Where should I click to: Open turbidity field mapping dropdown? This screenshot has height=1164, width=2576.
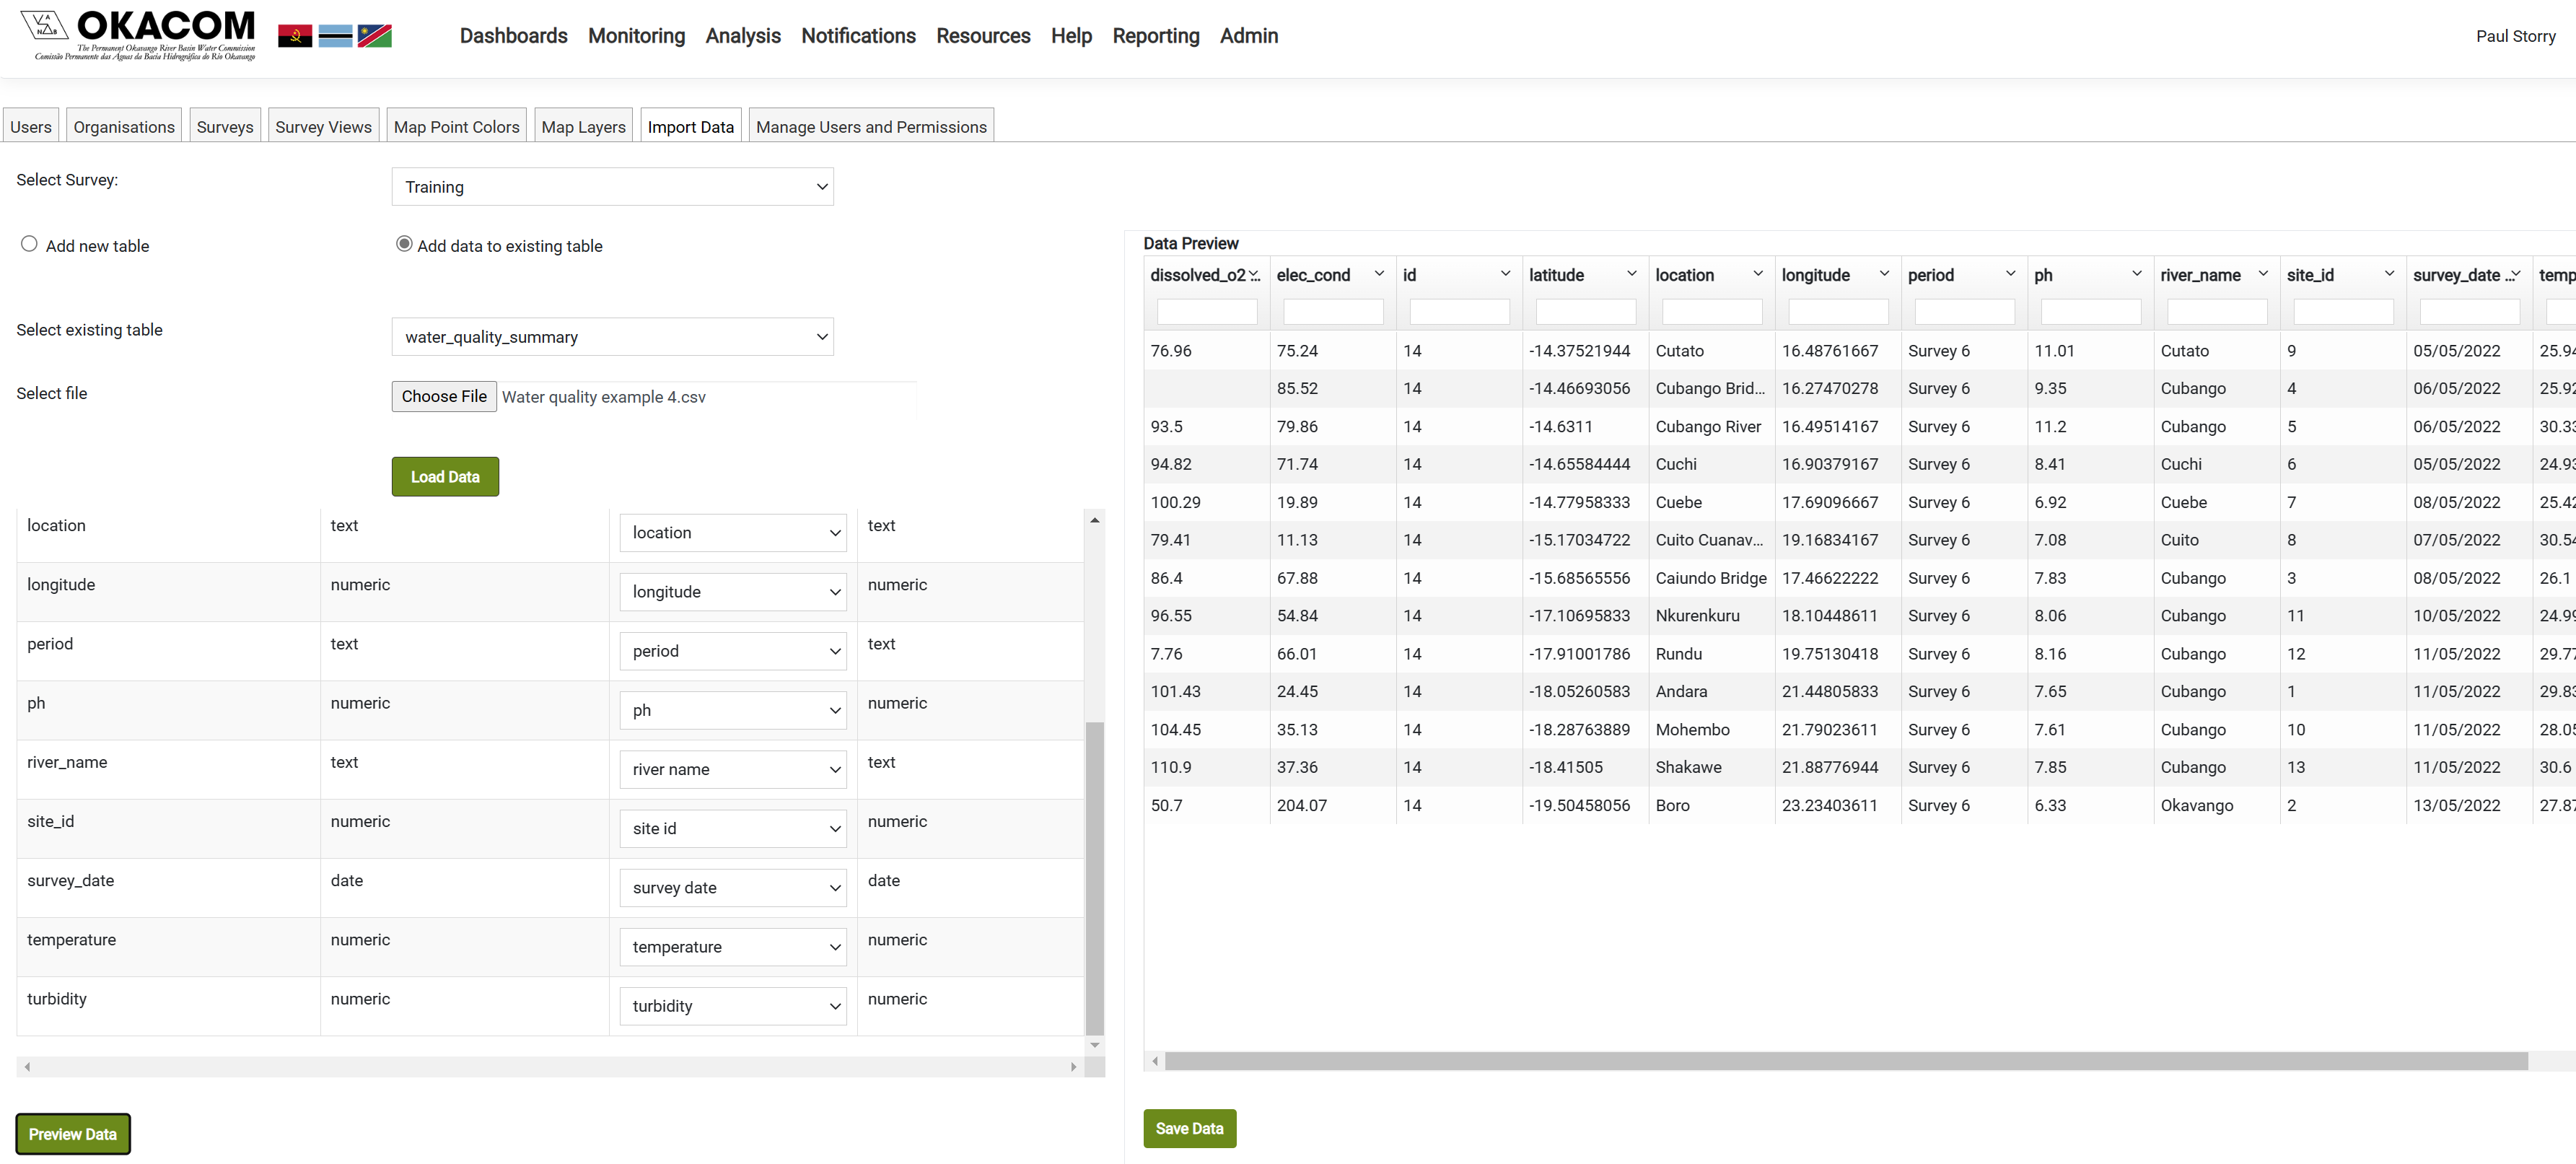coord(733,1006)
